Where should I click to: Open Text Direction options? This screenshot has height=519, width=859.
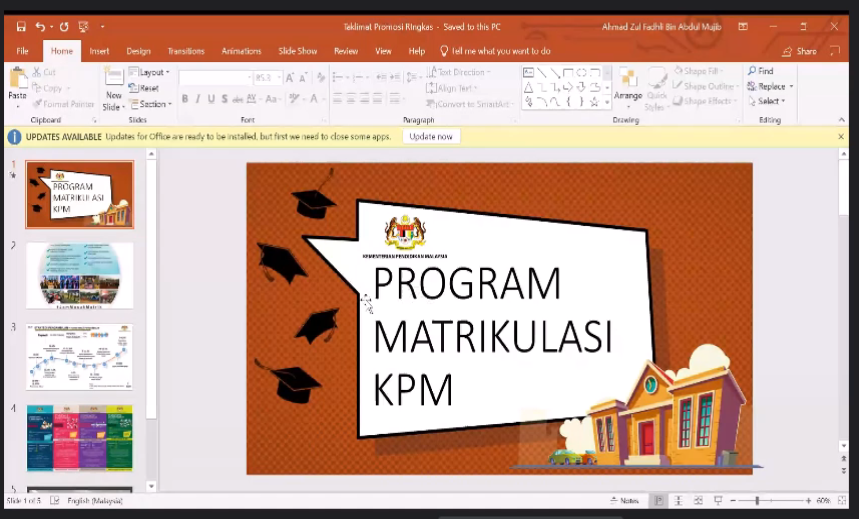tap(459, 72)
